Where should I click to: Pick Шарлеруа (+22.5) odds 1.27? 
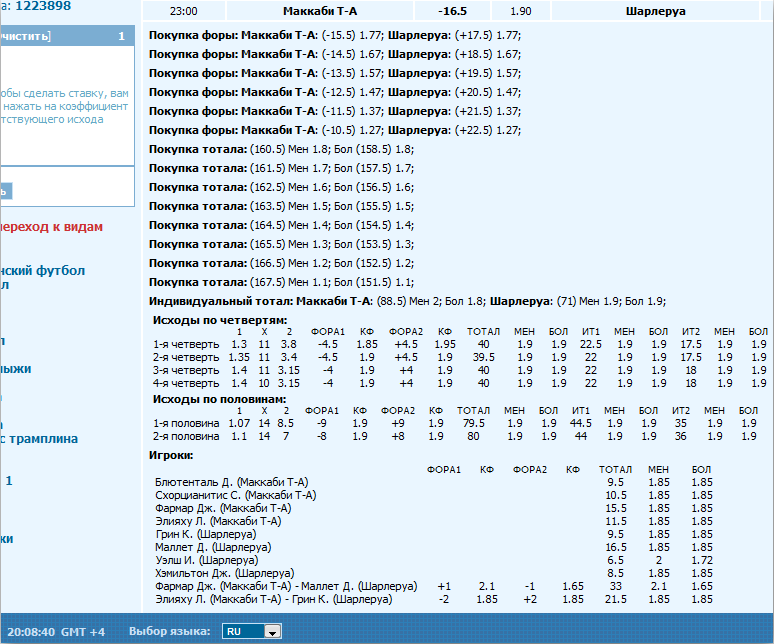(508, 130)
